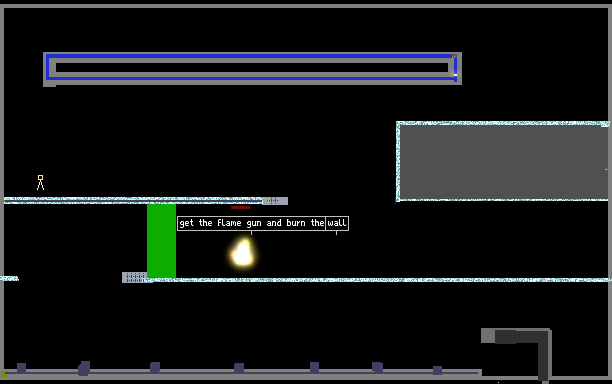Click the small dark red bar
Screen dimensions: 612x384
tap(240, 207)
